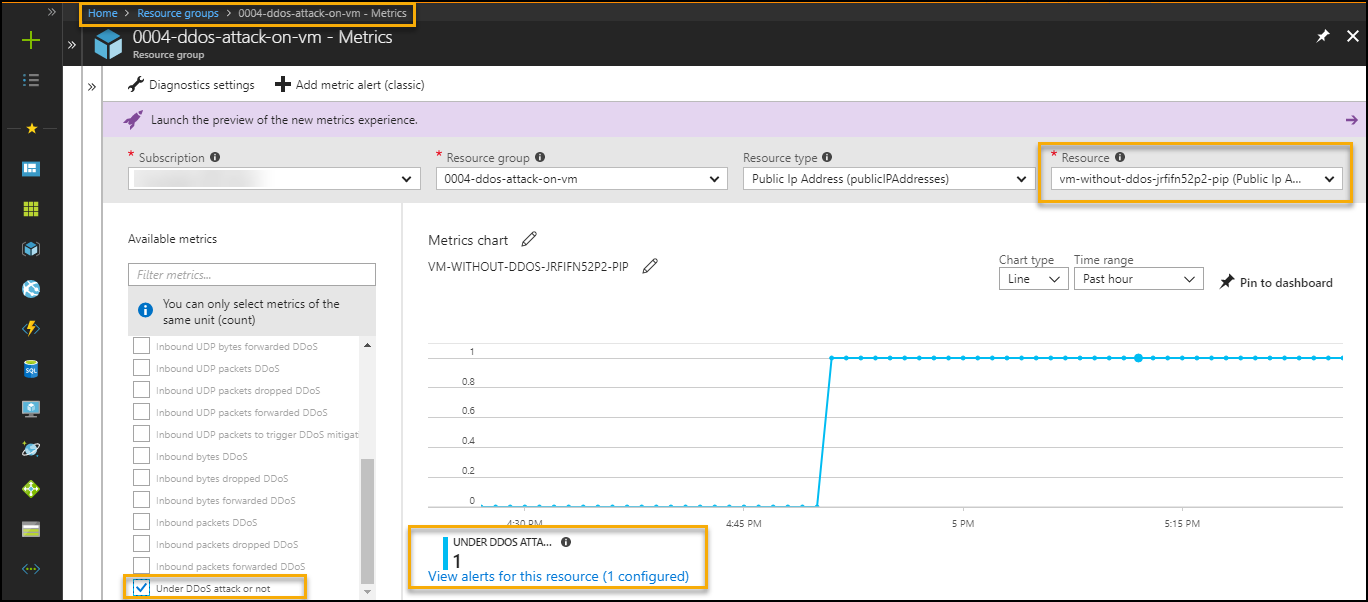The image size is (1368, 602).
Task: Open the Azure Cosmos DB planet icon
Action: pyautogui.click(x=31, y=449)
